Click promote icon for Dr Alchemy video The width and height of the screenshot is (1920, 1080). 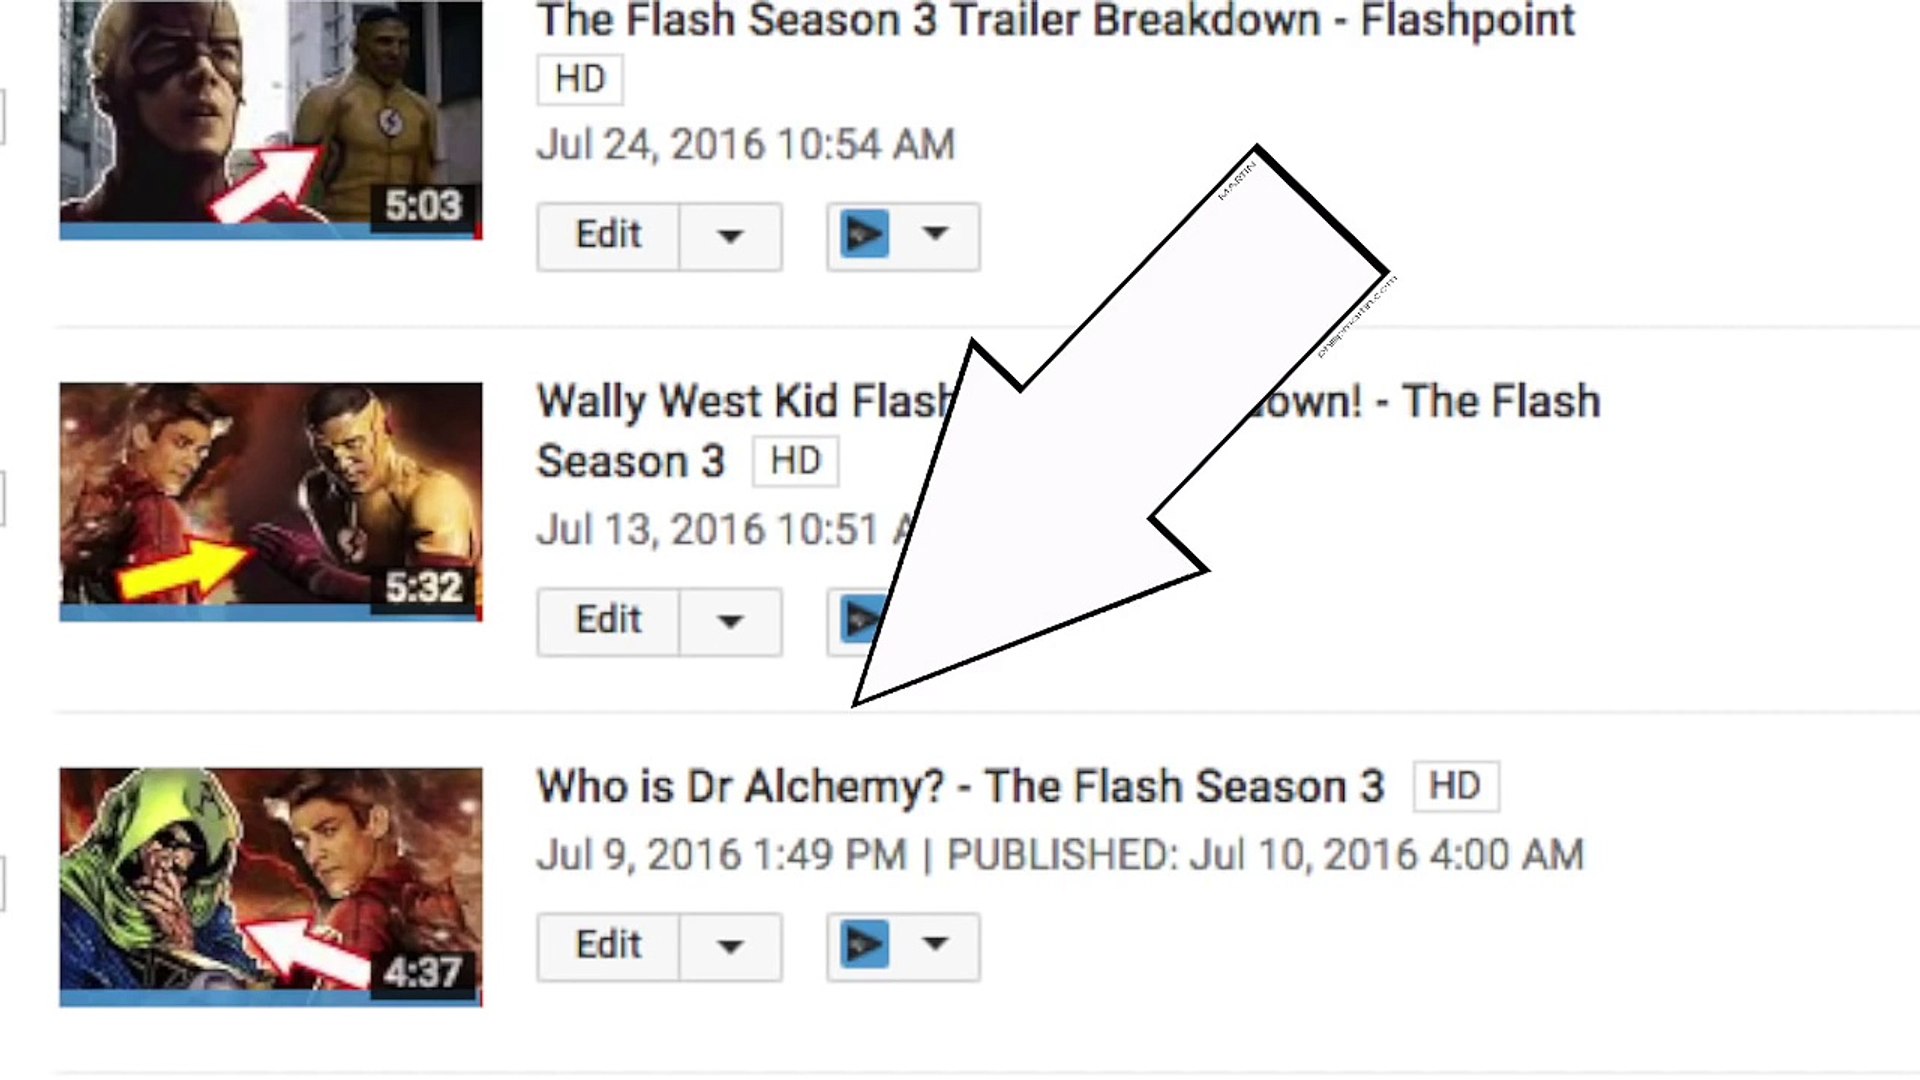[x=865, y=945]
